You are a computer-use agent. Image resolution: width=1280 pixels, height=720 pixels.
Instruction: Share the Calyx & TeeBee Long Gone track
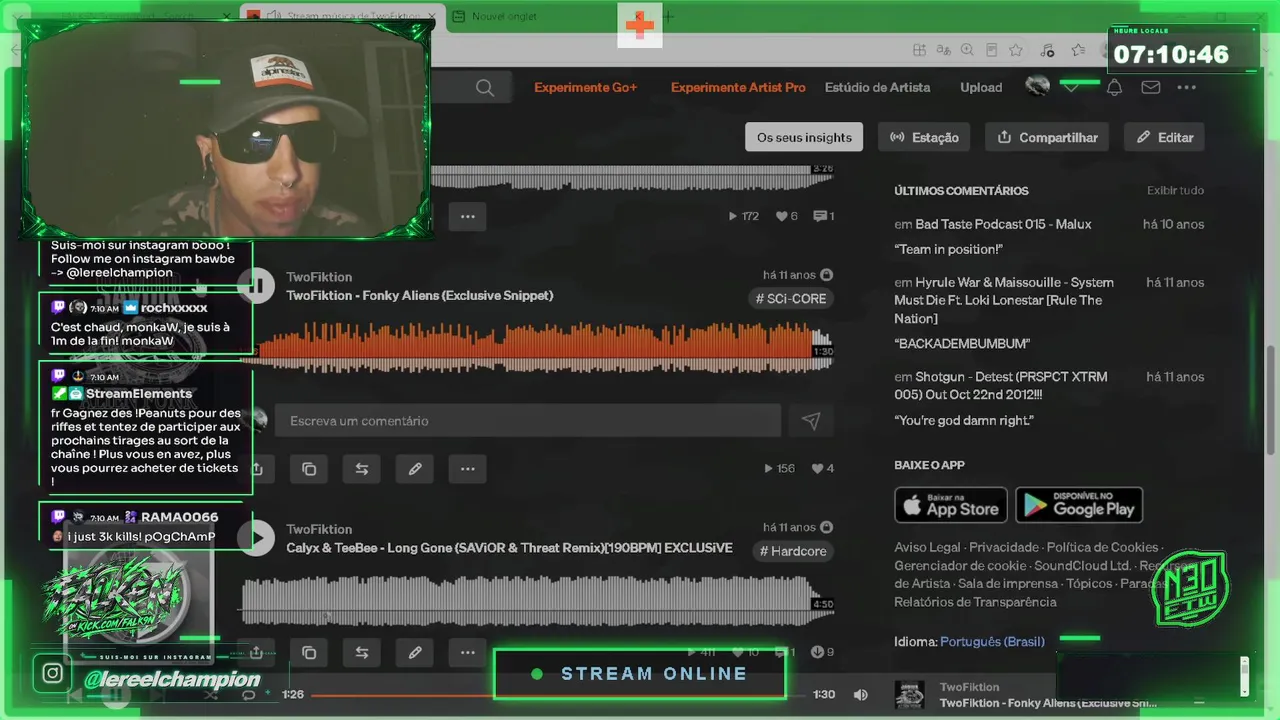click(x=257, y=653)
